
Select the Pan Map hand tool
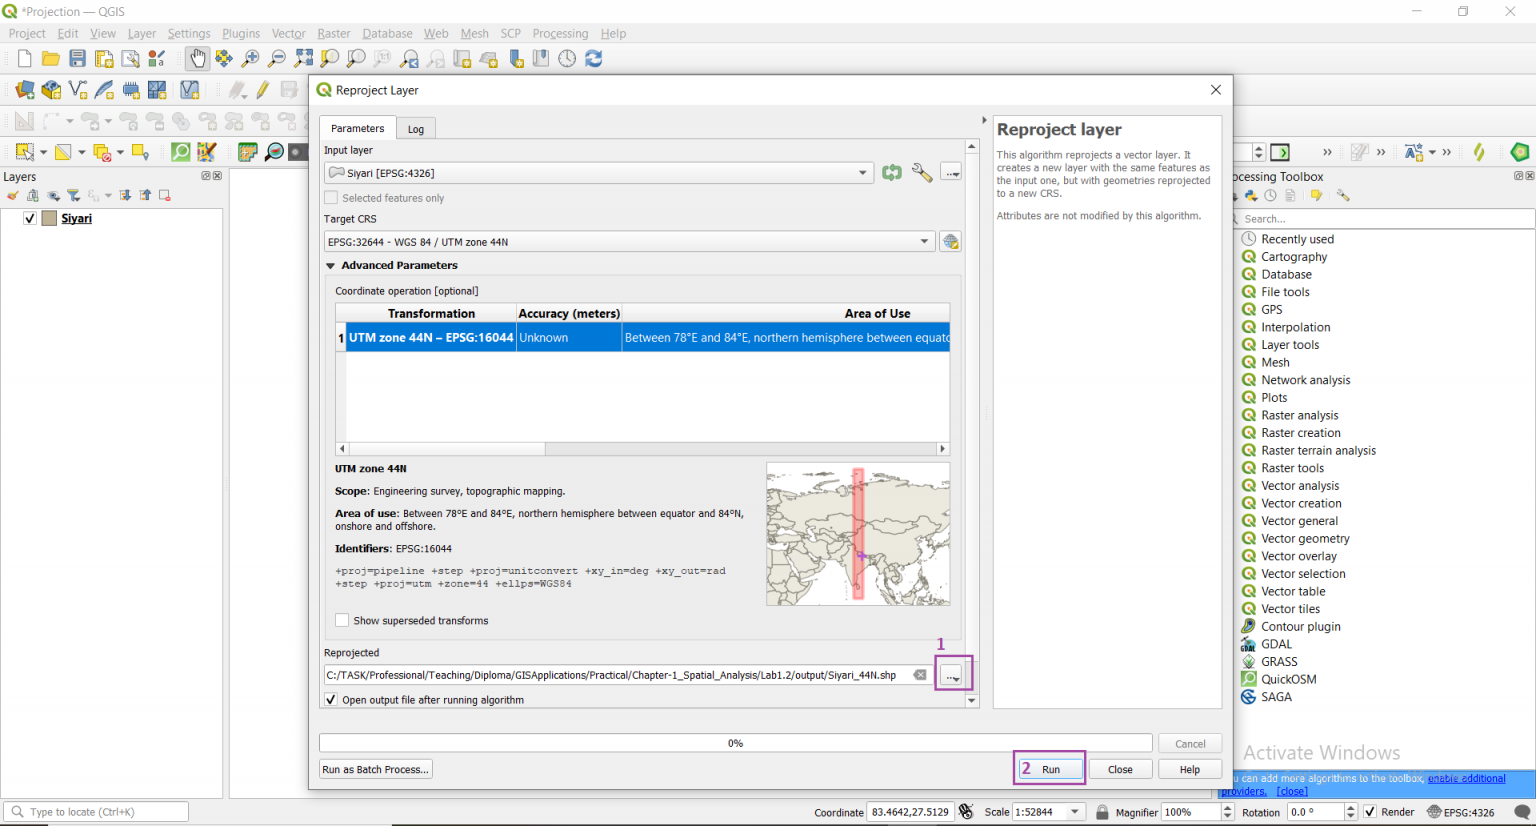click(198, 58)
